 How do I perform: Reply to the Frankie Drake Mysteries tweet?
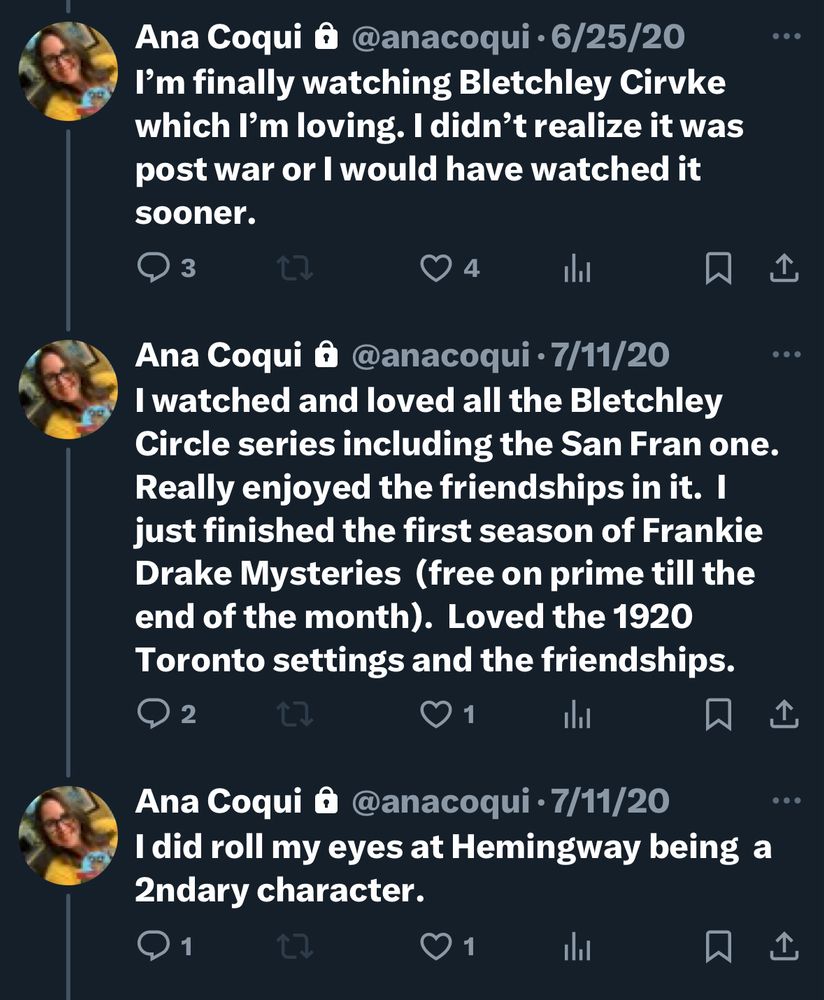click(x=152, y=714)
